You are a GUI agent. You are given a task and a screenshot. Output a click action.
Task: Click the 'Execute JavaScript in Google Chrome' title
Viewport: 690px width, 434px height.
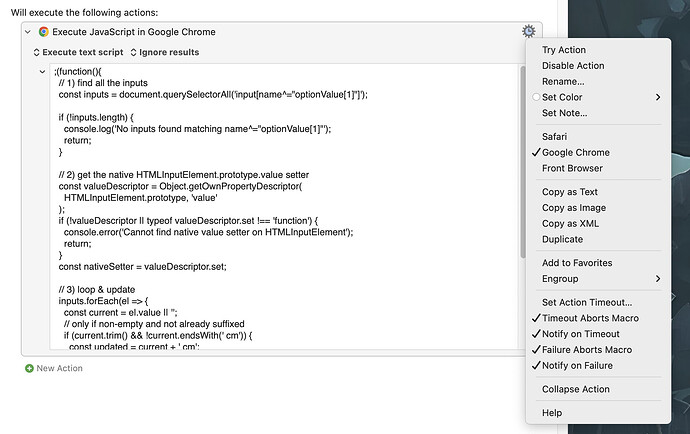click(x=134, y=32)
